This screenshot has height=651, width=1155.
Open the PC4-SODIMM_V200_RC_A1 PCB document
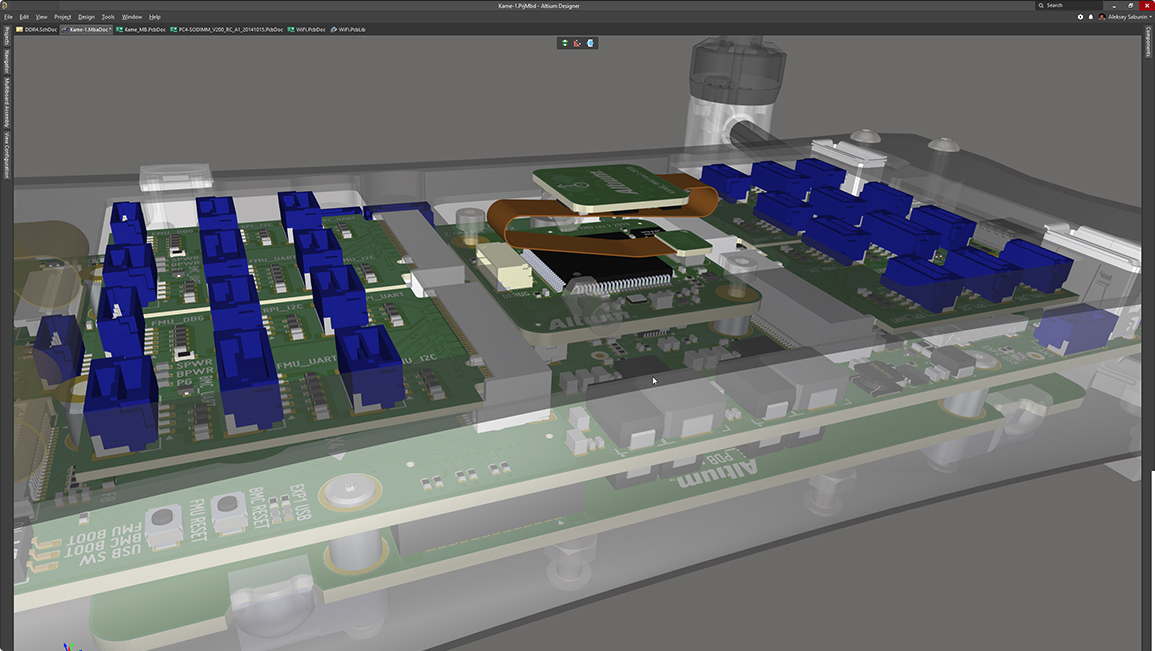coord(227,29)
